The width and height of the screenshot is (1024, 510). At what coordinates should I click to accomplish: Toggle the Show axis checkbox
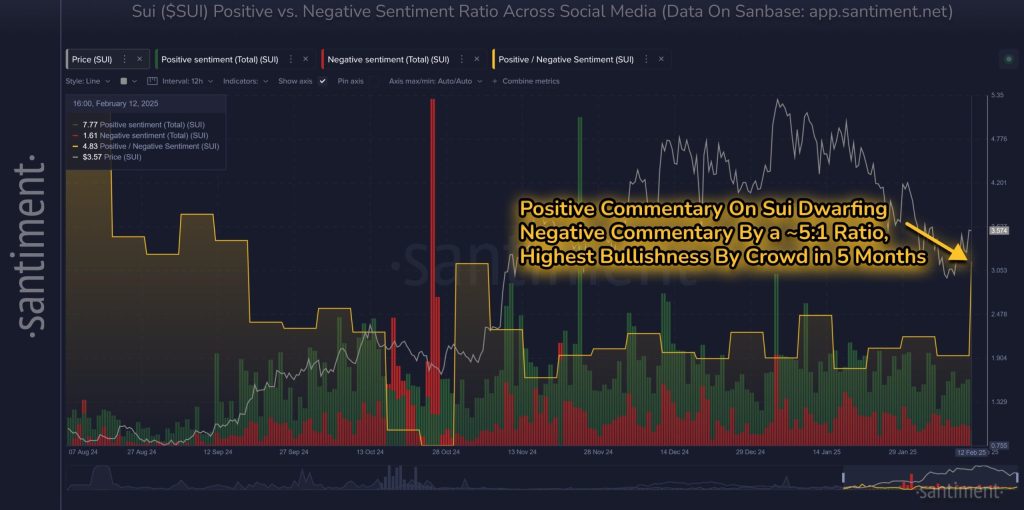coord(322,81)
